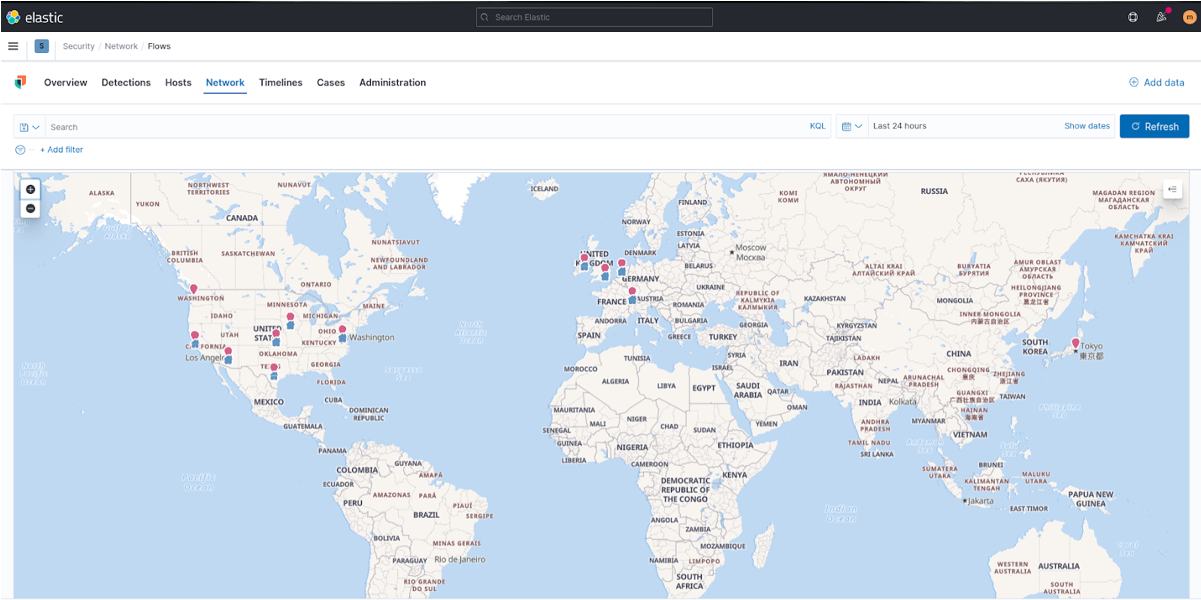1201x600 pixels.
Task: Open the map legend control on the map's right edge
Action: (x=1172, y=188)
